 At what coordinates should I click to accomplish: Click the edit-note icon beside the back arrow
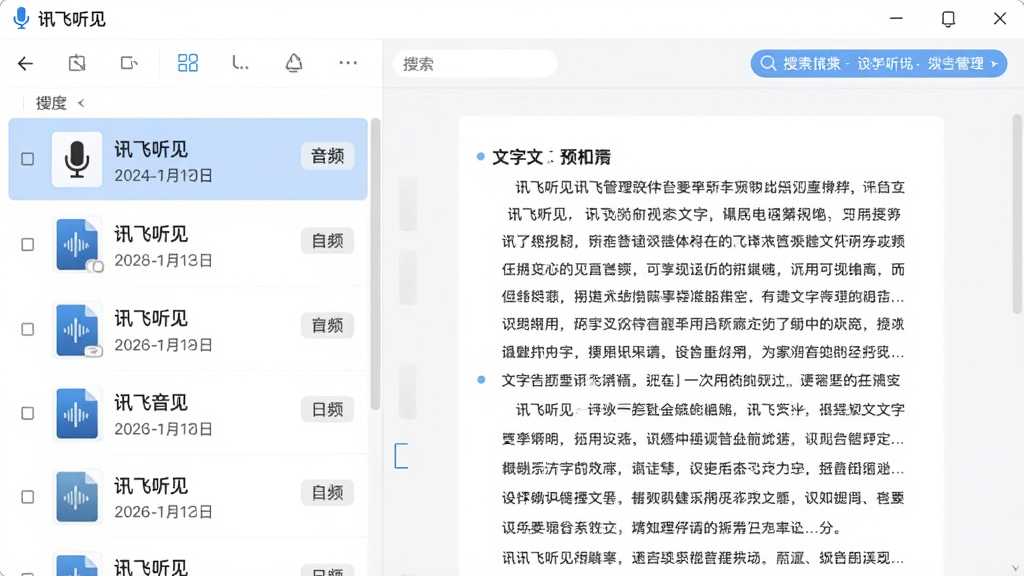[77, 63]
